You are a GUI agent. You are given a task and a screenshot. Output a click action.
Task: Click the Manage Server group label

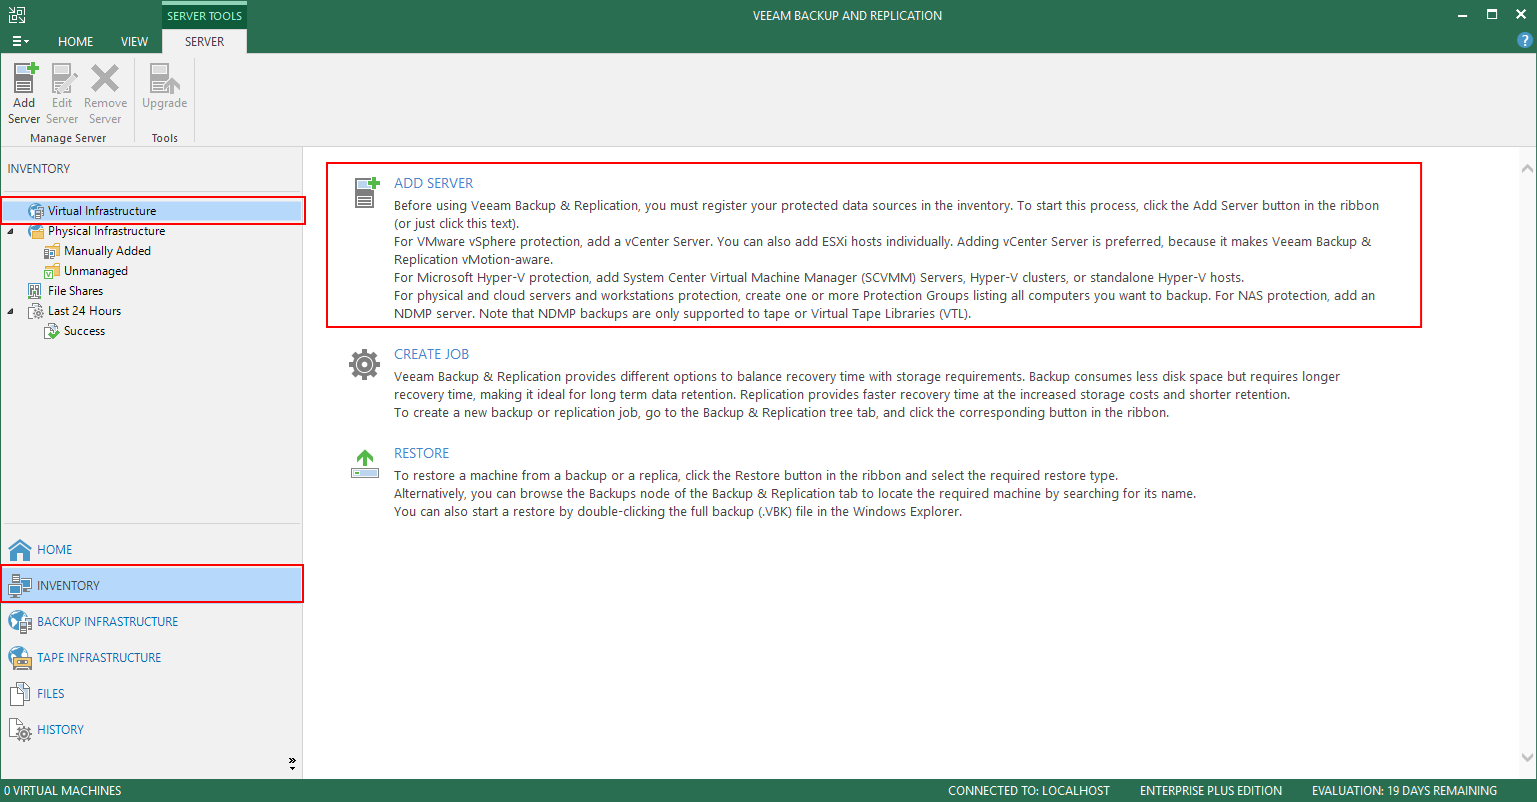coord(68,138)
